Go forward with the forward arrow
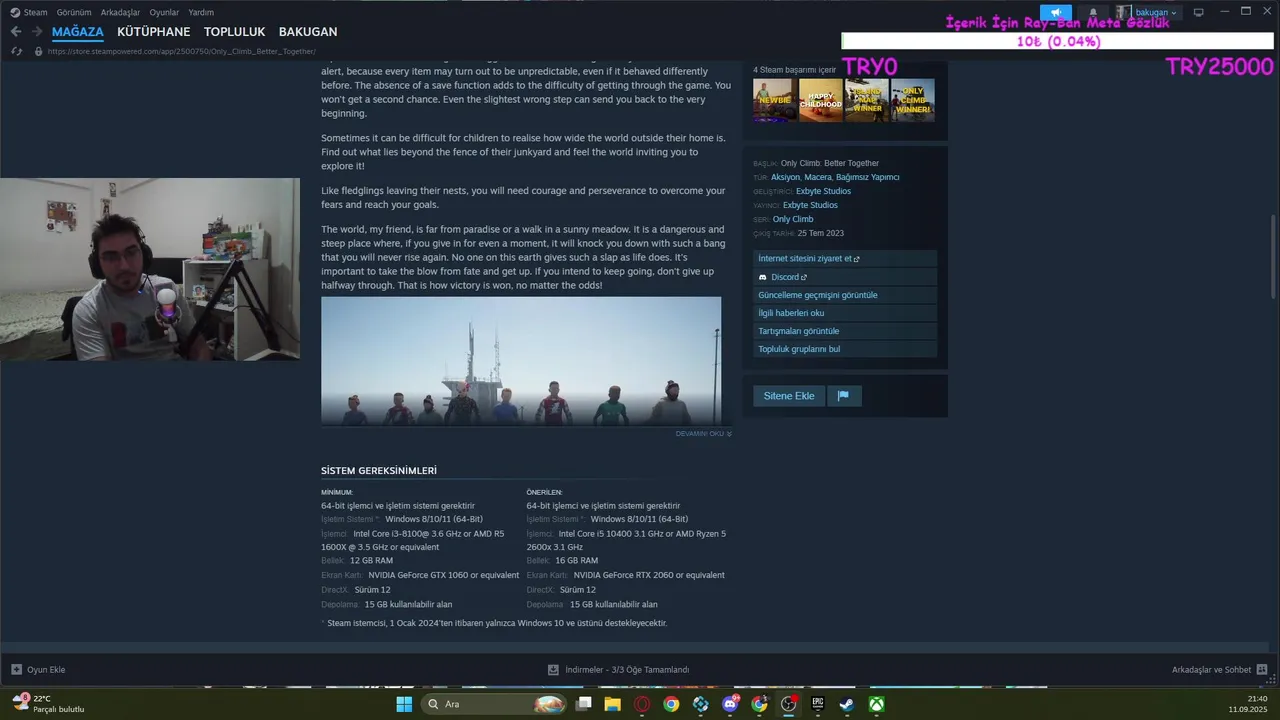The image size is (1280, 720). click(37, 32)
